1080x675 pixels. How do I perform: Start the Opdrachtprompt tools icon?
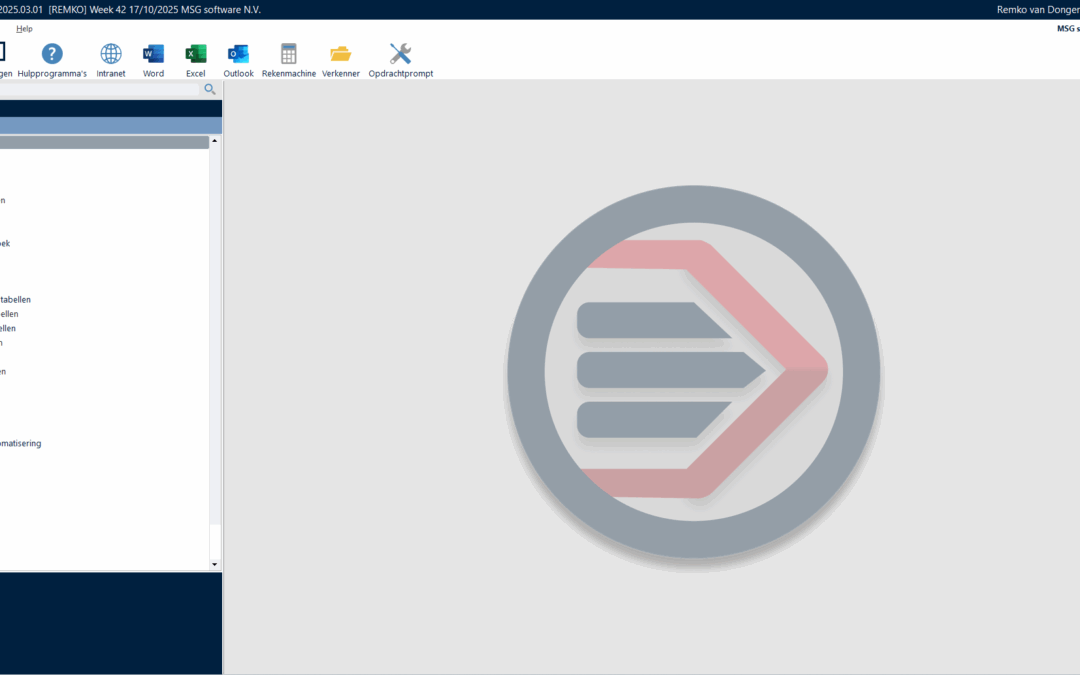click(400, 54)
